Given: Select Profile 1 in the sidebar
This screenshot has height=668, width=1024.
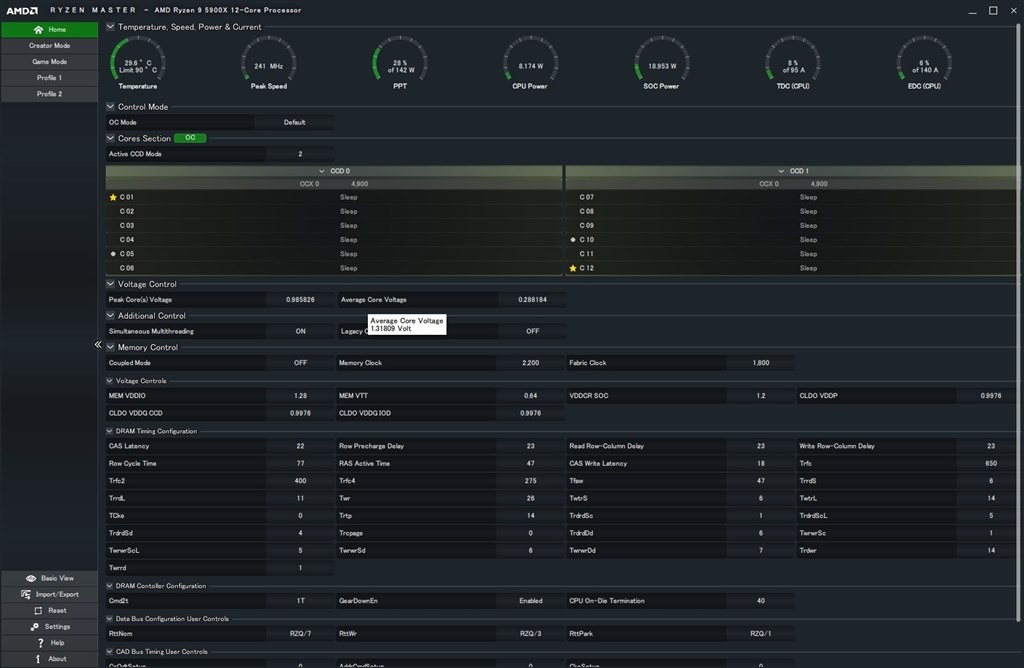Looking at the screenshot, I should click(x=49, y=78).
